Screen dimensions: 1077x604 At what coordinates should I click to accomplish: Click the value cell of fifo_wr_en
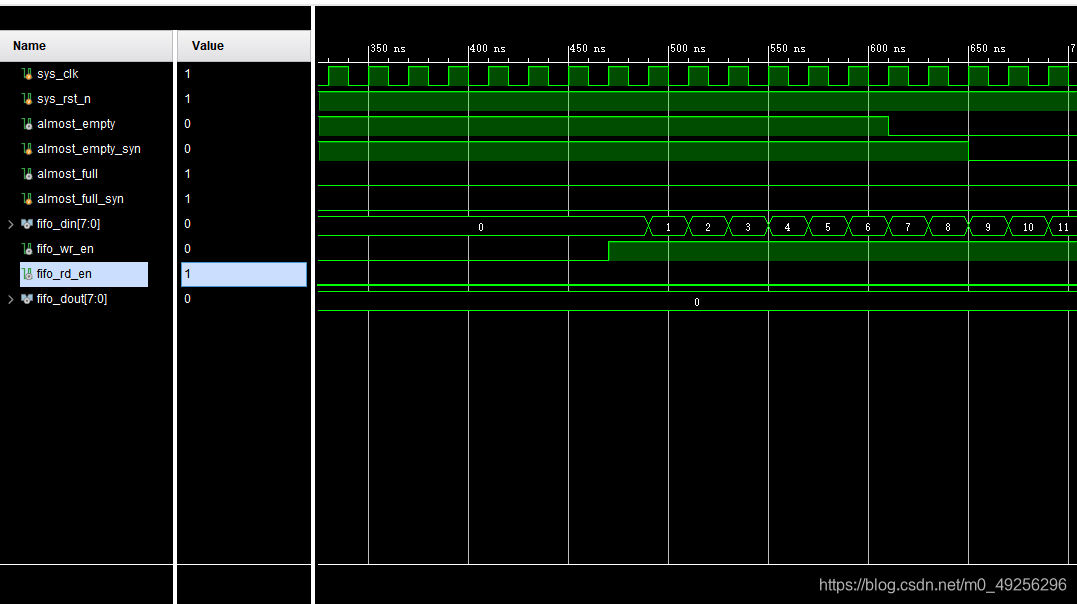pyautogui.click(x=244, y=249)
